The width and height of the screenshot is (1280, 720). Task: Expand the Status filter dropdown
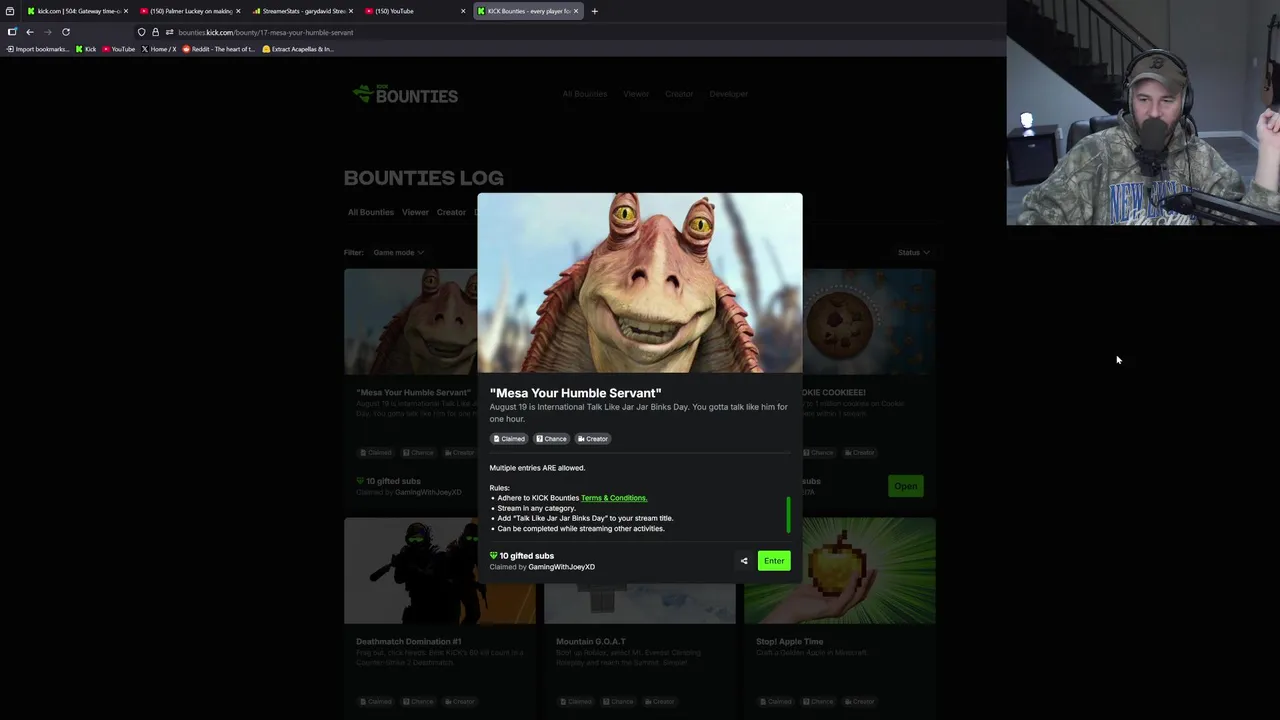(x=913, y=253)
